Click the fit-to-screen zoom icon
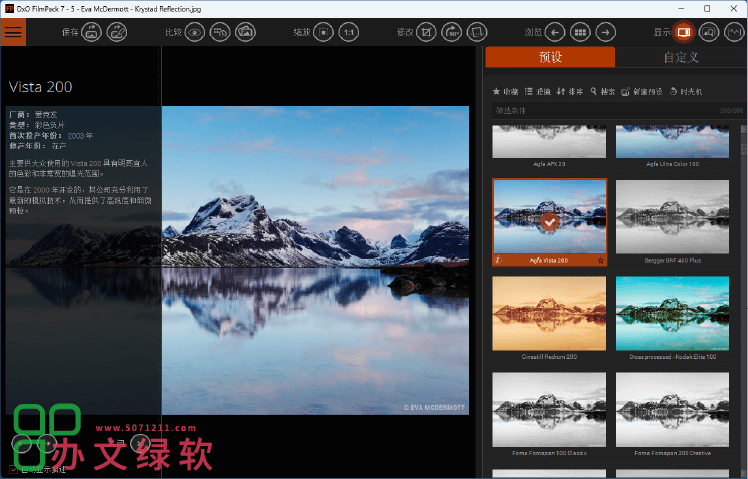 pyautogui.click(x=323, y=32)
